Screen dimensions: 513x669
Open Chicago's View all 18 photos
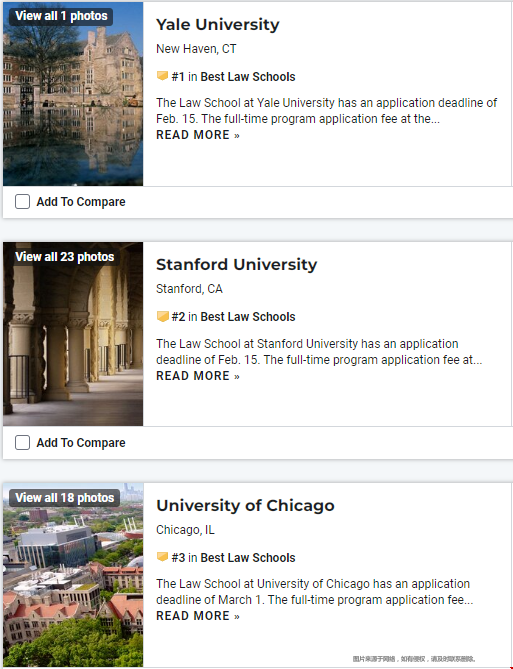tap(64, 498)
